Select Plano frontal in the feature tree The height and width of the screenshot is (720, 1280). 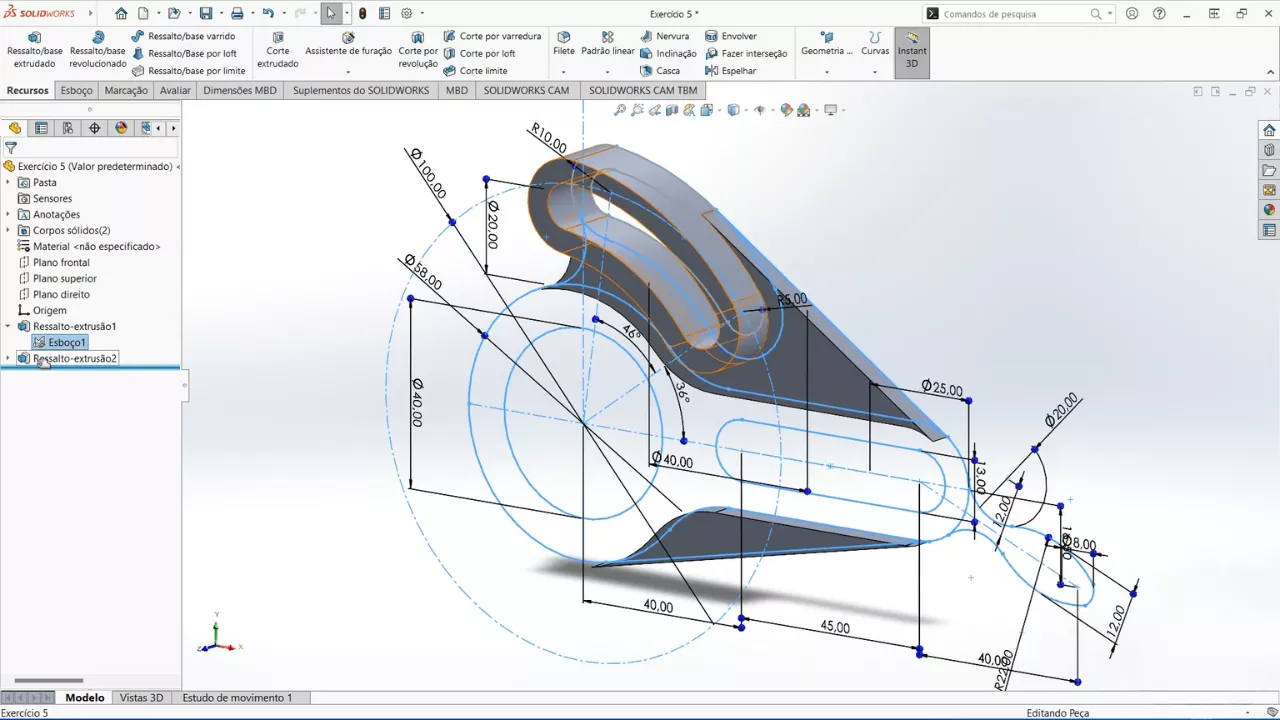[x=61, y=262]
